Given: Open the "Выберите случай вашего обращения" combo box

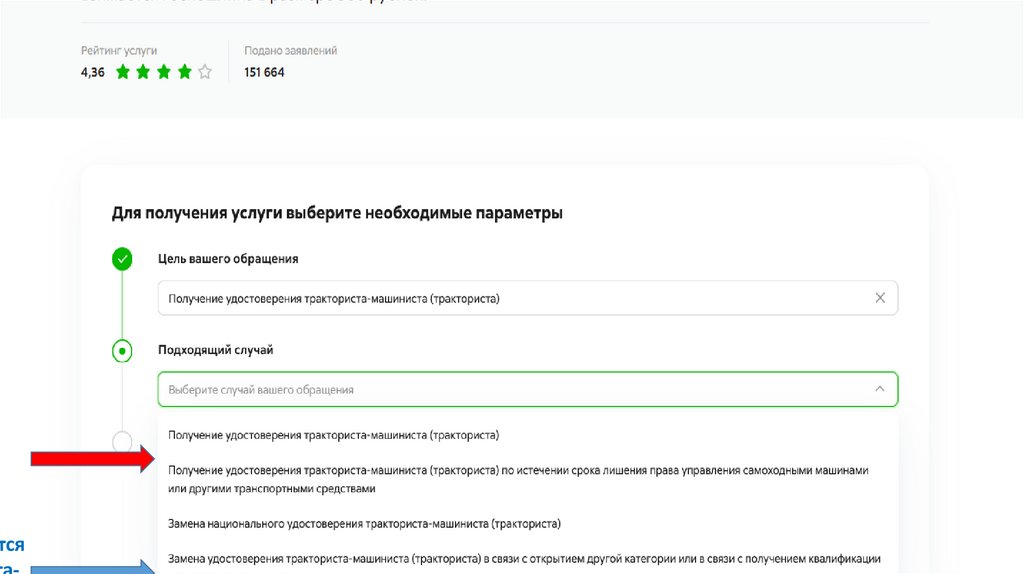Looking at the screenshot, I should [500, 389].
